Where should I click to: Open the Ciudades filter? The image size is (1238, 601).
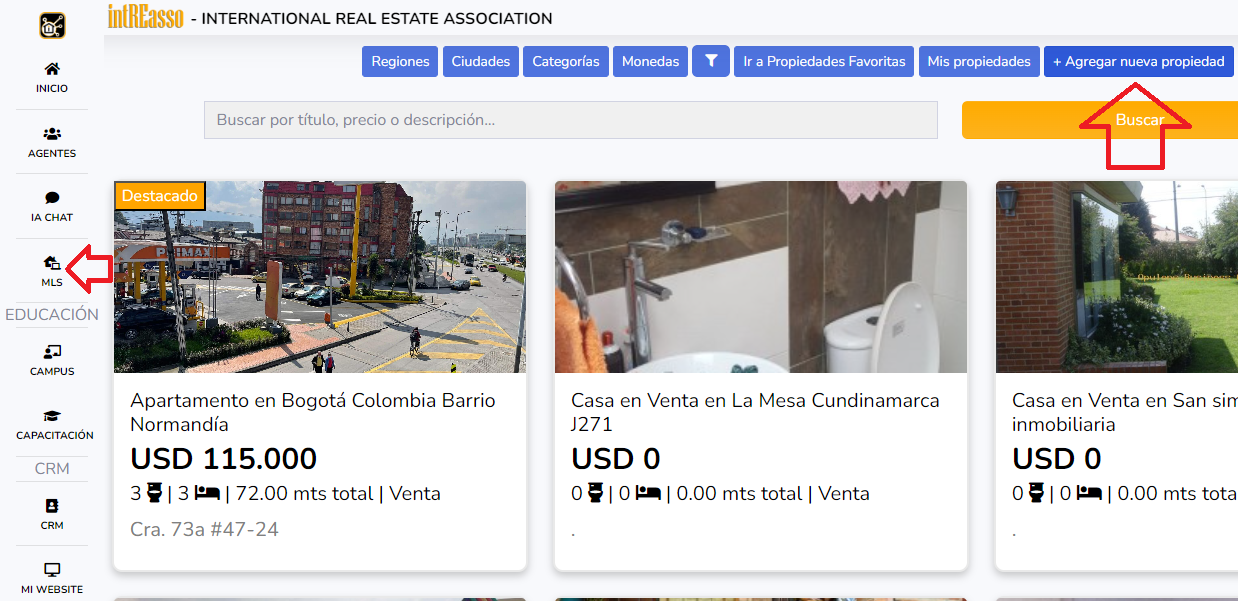click(x=481, y=61)
